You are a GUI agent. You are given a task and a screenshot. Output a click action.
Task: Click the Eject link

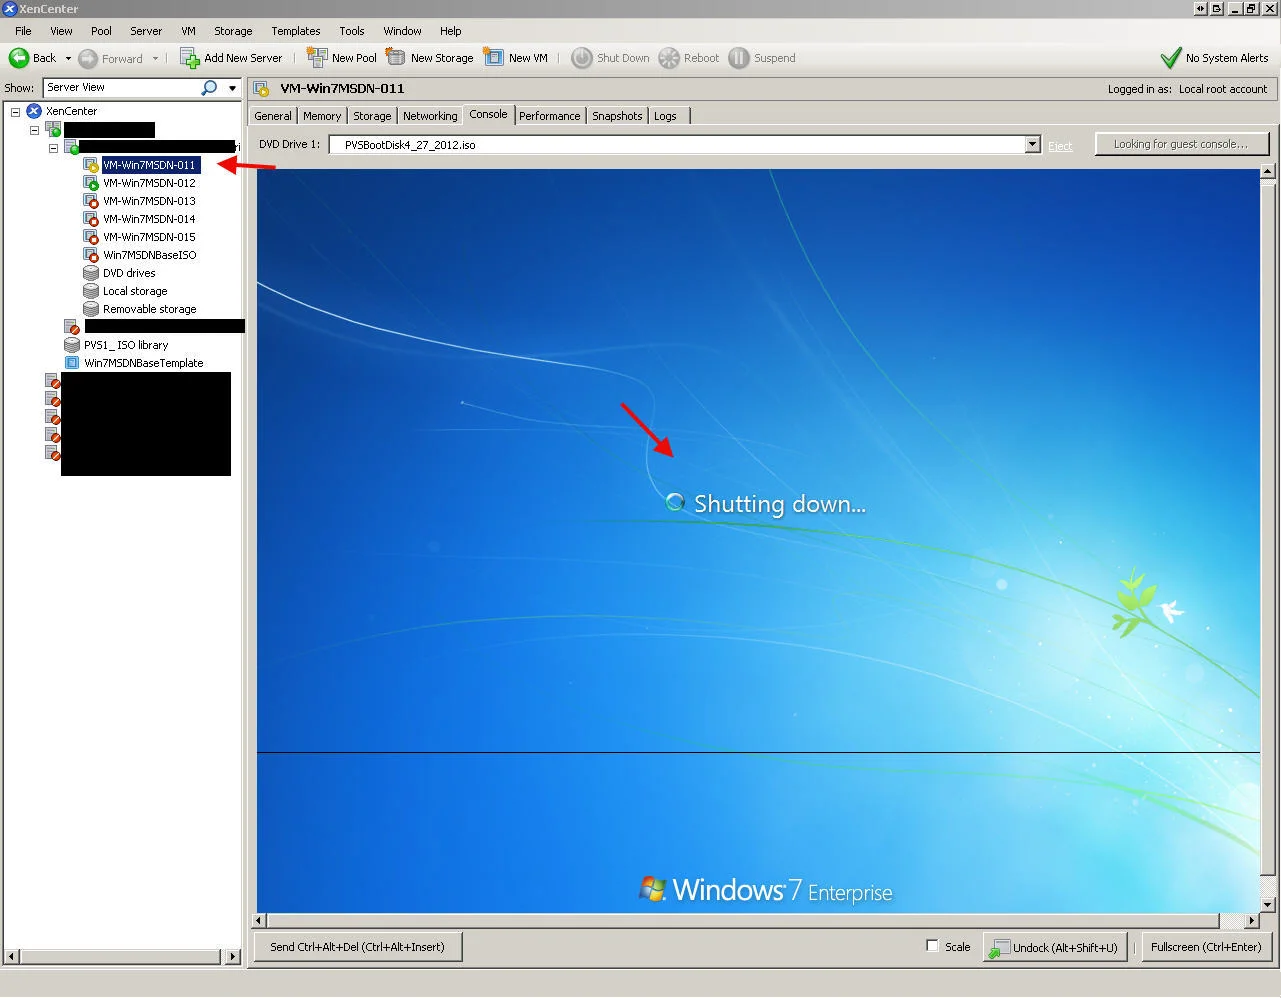pyautogui.click(x=1060, y=146)
